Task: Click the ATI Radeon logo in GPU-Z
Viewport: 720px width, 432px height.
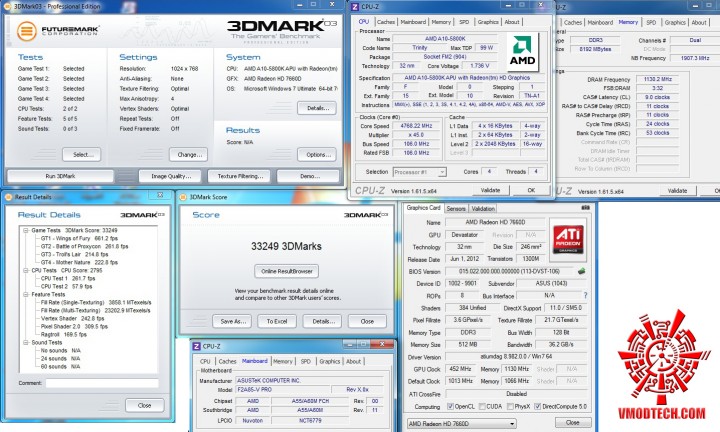Action: pyautogui.click(x=568, y=240)
